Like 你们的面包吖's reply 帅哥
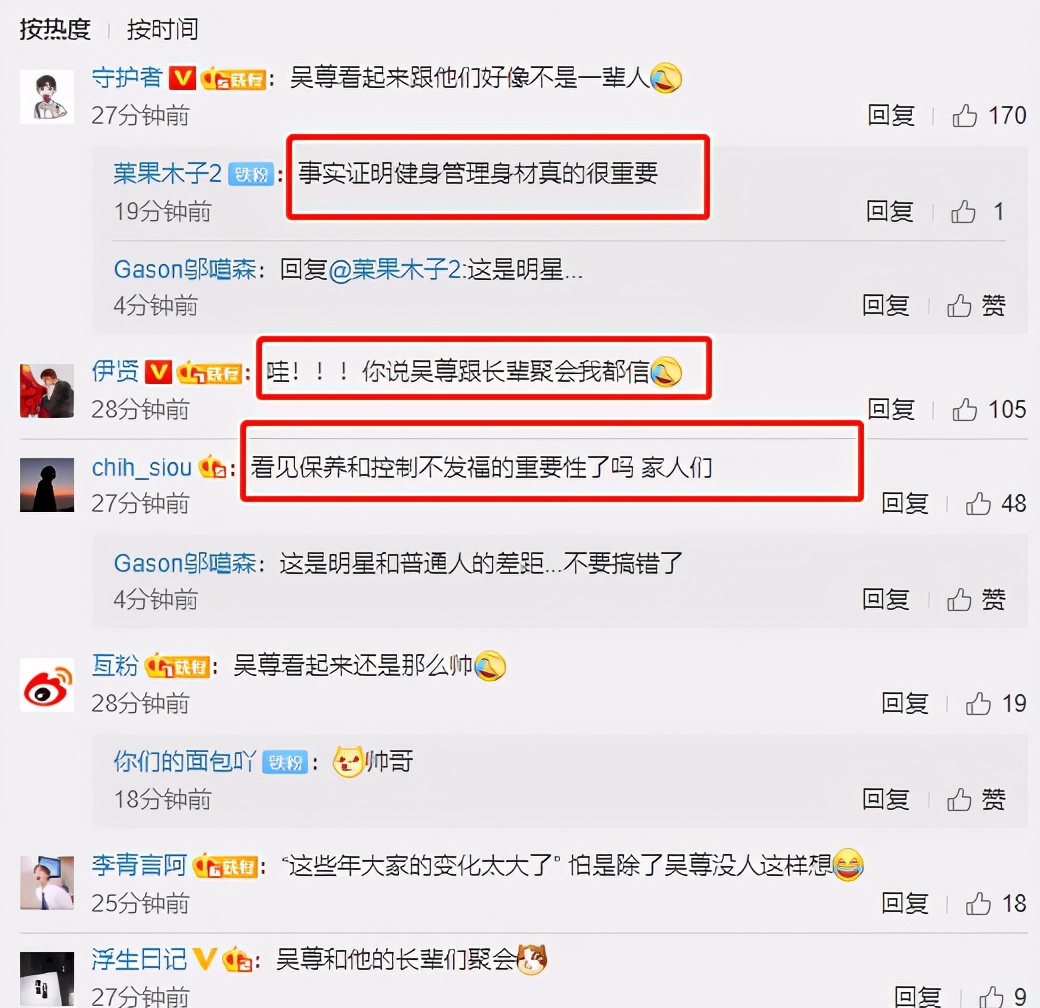1040x1008 pixels. pyautogui.click(x=959, y=799)
